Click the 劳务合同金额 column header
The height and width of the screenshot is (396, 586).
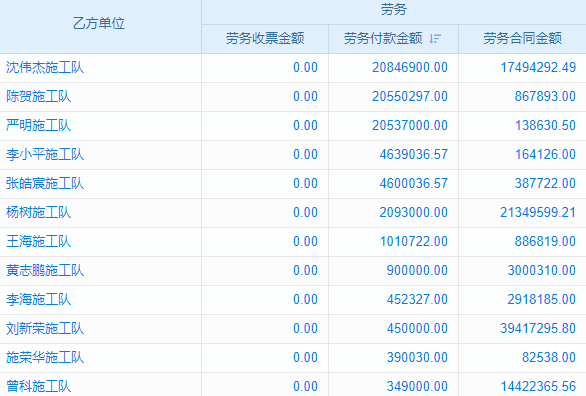click(522, 38)
